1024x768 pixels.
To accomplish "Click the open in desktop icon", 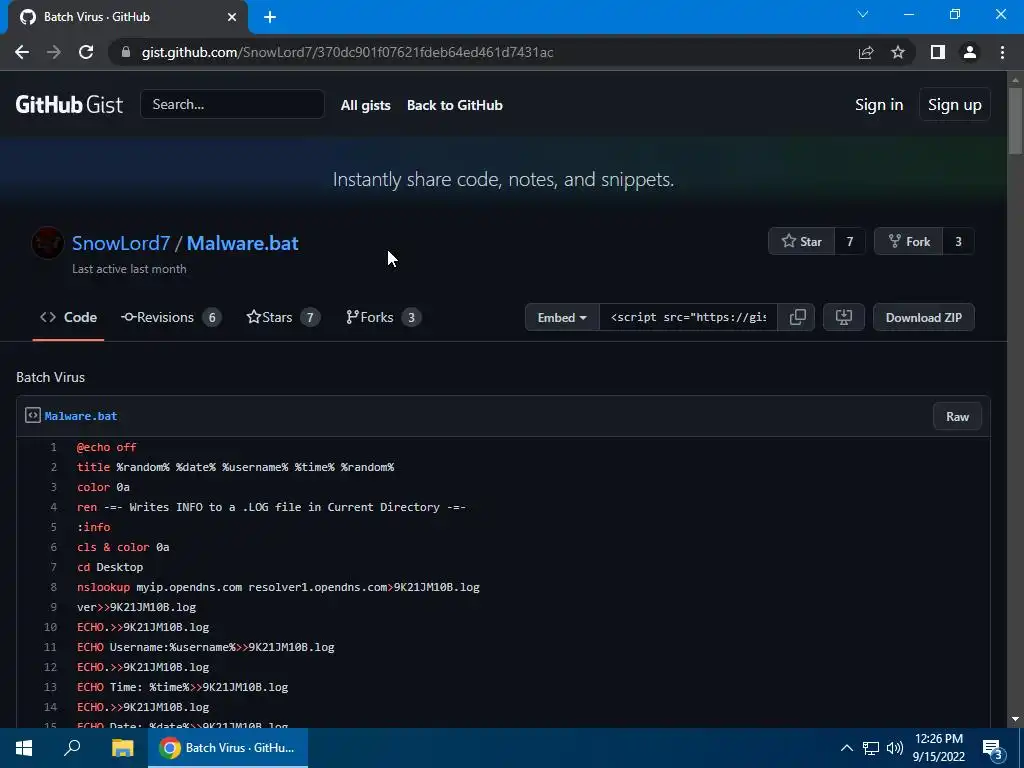I will [844, 317].
